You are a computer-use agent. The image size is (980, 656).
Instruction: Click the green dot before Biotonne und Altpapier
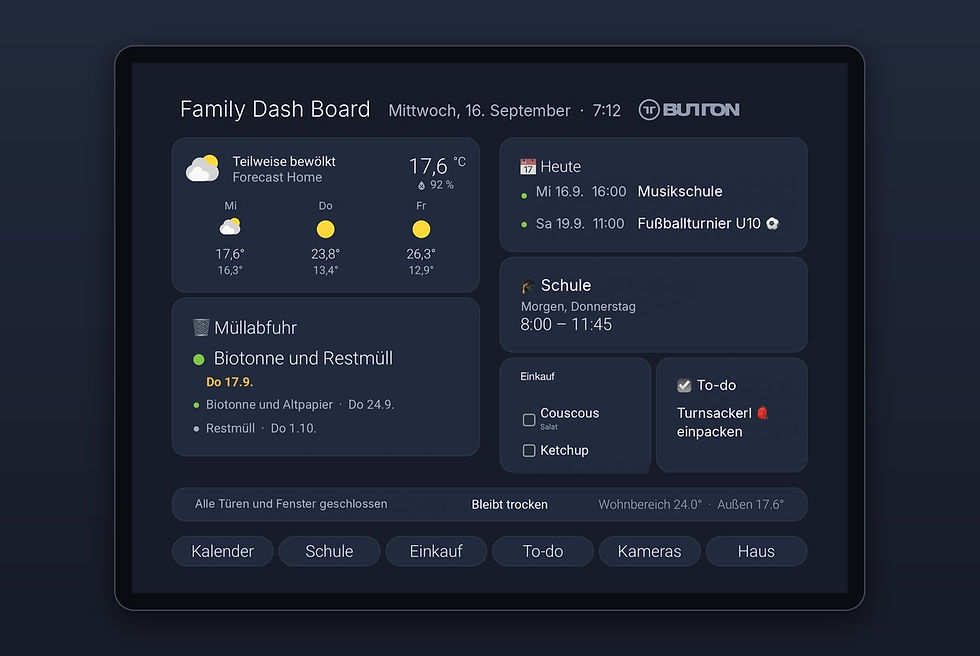pos(196,405)
